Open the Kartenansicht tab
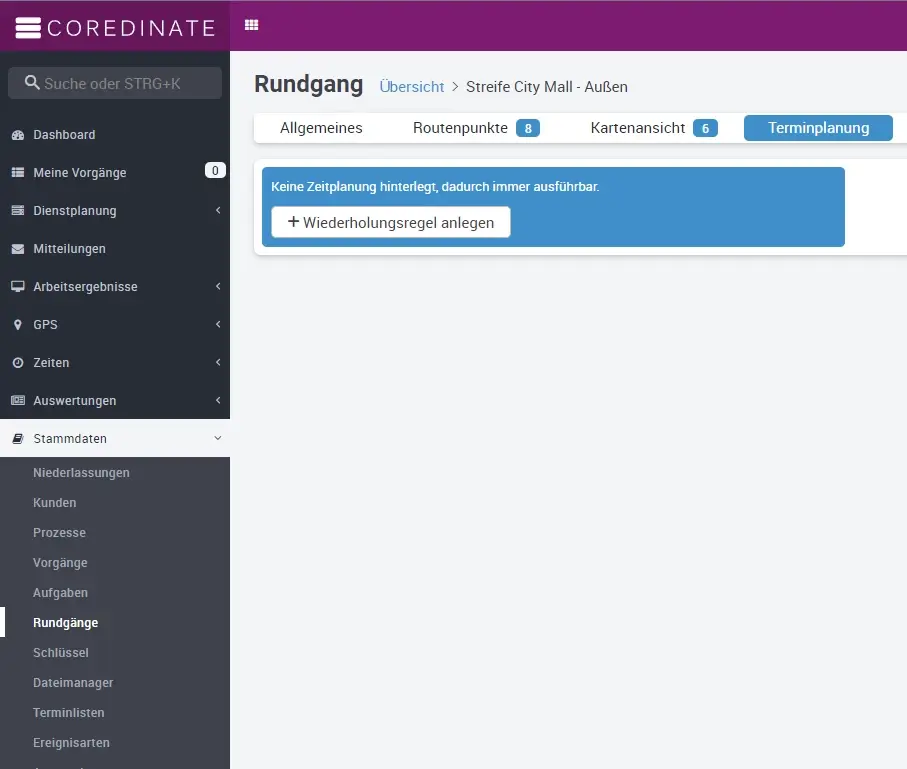The height and width of the screenshot is (769, 907). pyautogui.click(x=653, y=128)
